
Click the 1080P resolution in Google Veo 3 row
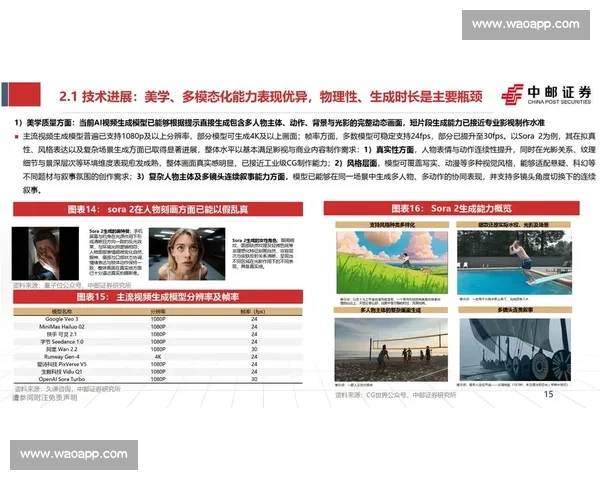[158, 319]
